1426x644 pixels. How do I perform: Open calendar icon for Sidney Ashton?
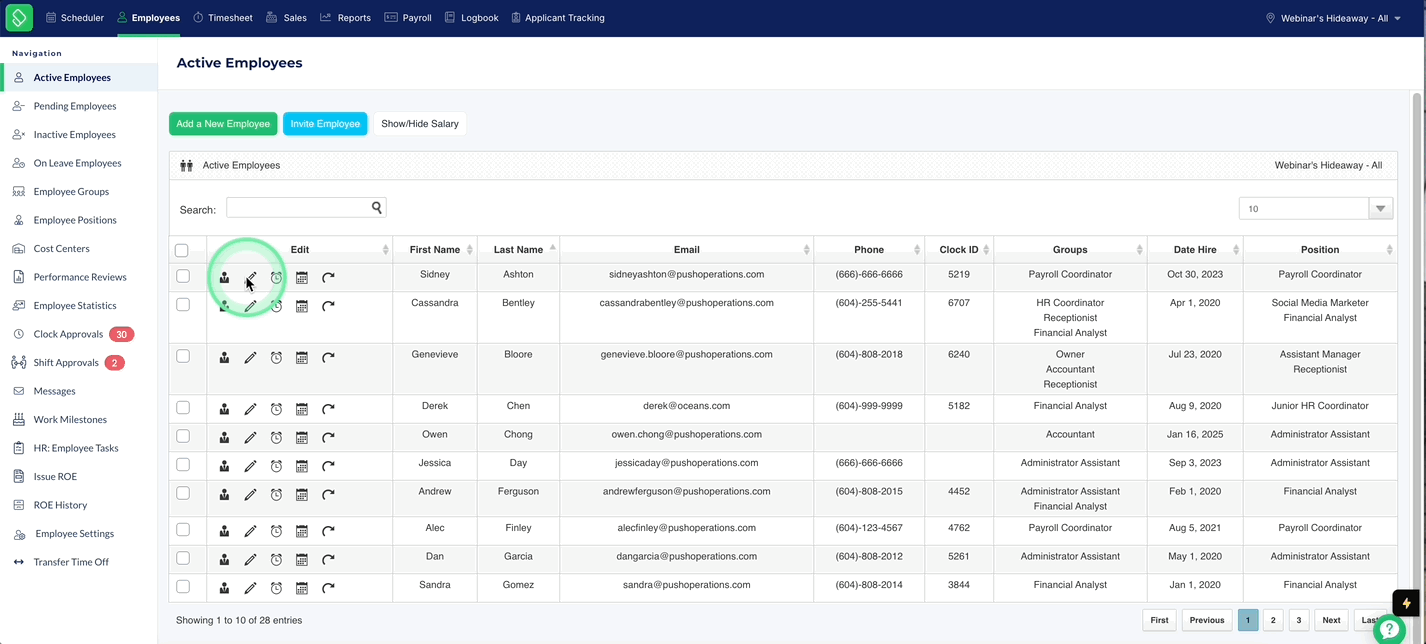(x=301, y=277)
